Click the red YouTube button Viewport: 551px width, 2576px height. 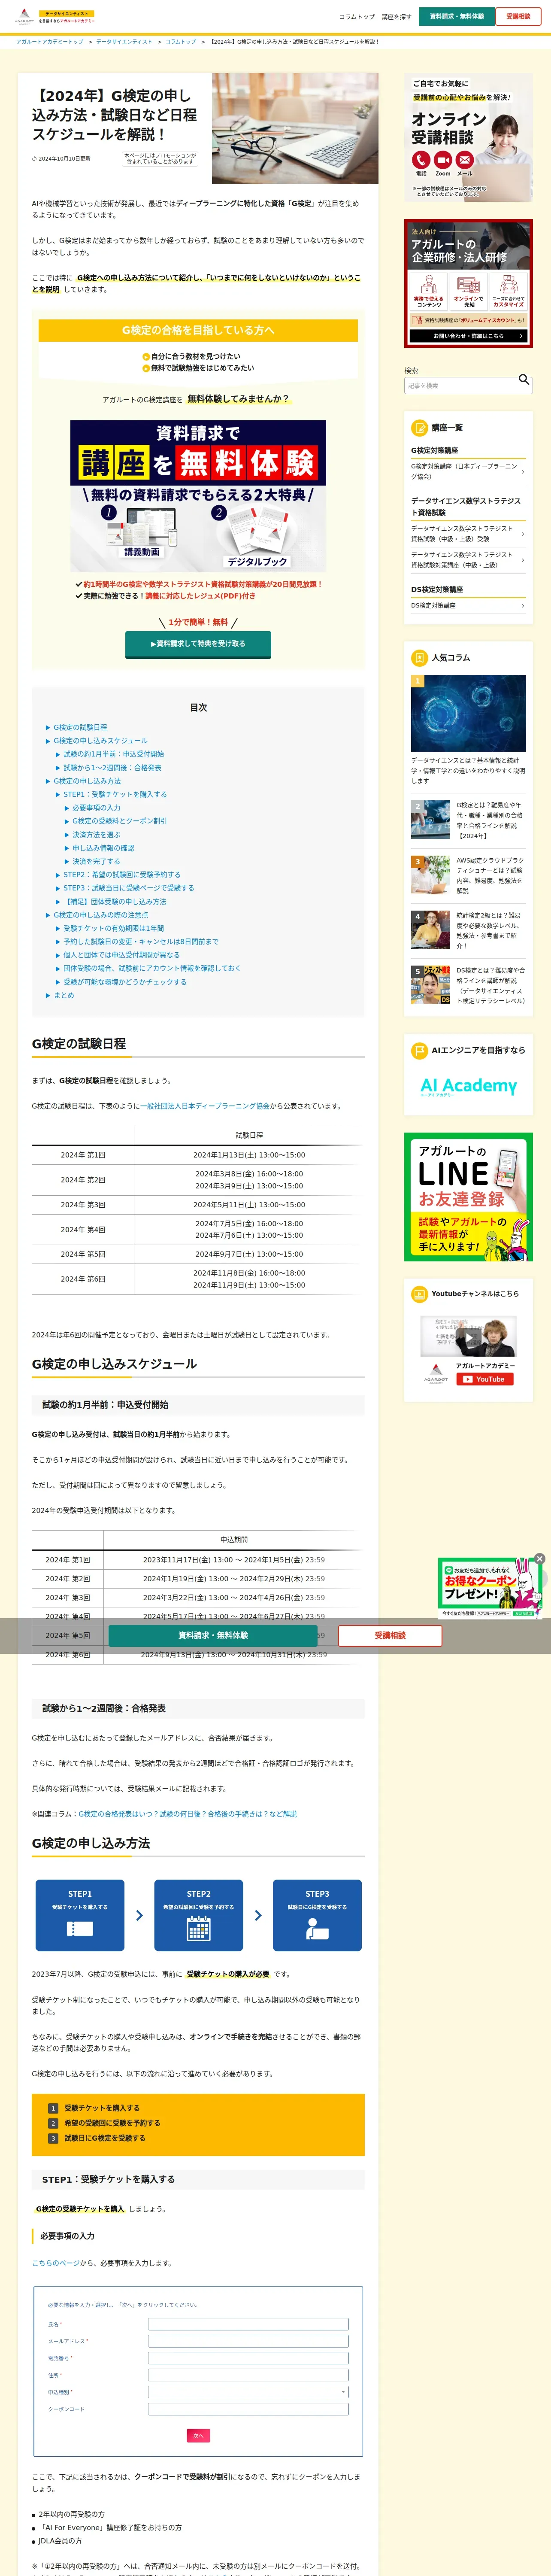[x=485, y=1379]
